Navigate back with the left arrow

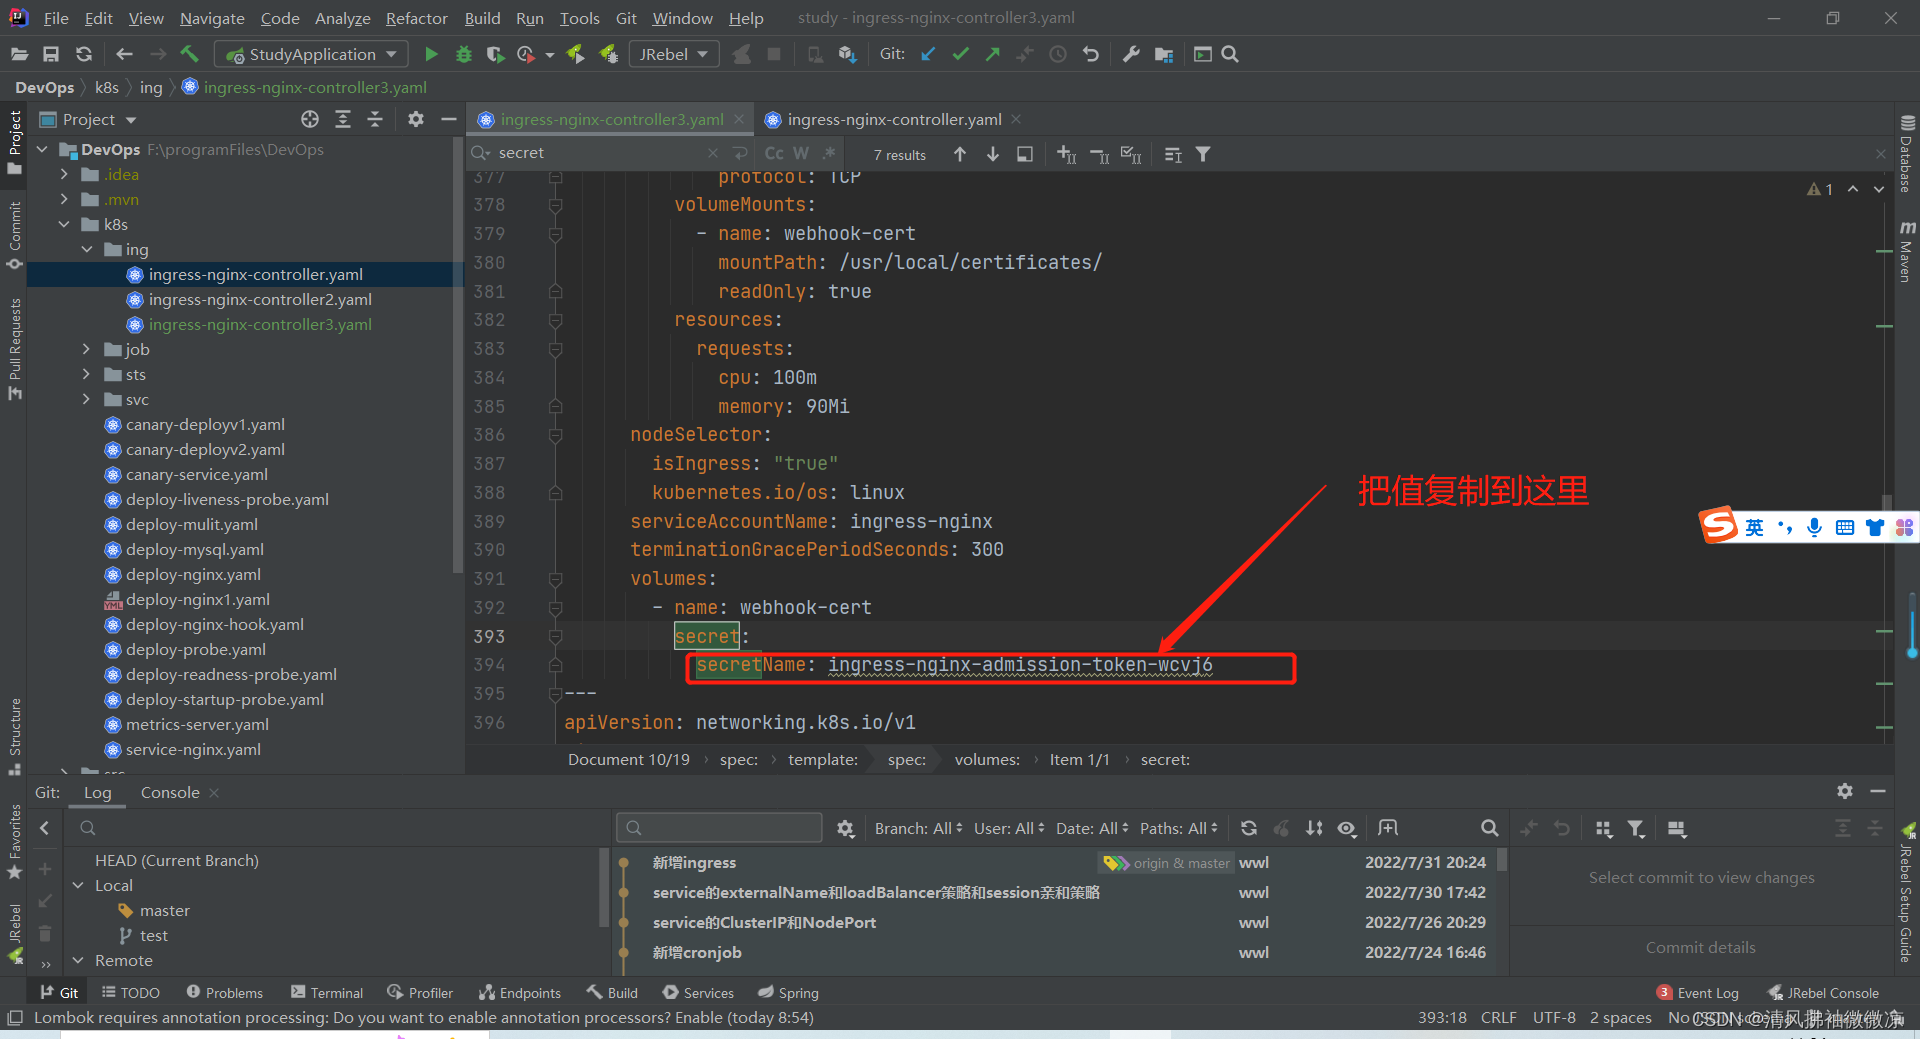[x=124, y=54]
